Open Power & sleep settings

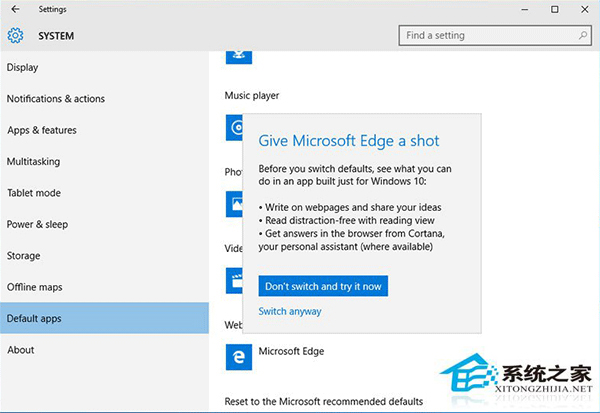coord(104,224)
